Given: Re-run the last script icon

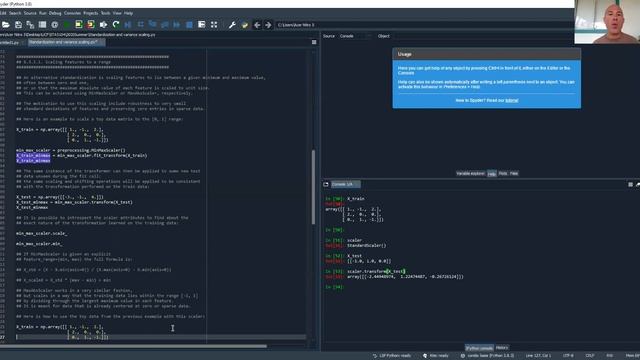Looking at the screenshot, I should pyautogui.click(x=116, y=25).
